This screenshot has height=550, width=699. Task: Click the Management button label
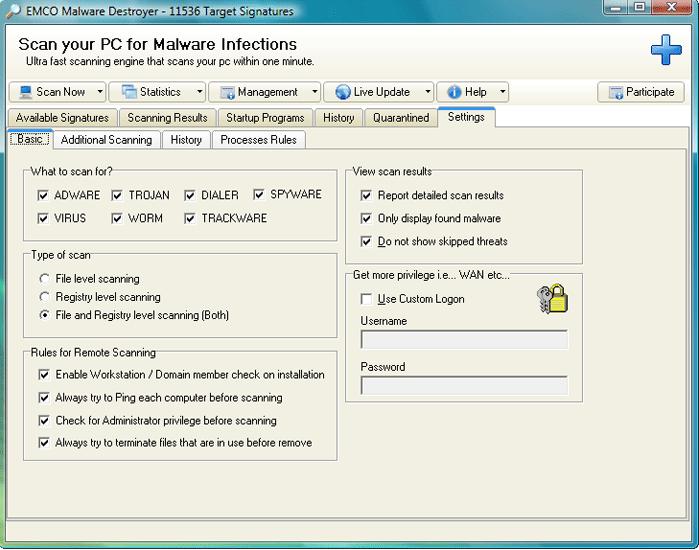point(267,92)
